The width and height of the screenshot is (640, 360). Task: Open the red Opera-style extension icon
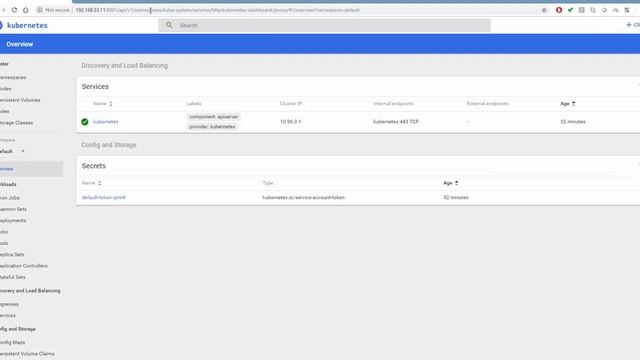(x=559, y=10)
